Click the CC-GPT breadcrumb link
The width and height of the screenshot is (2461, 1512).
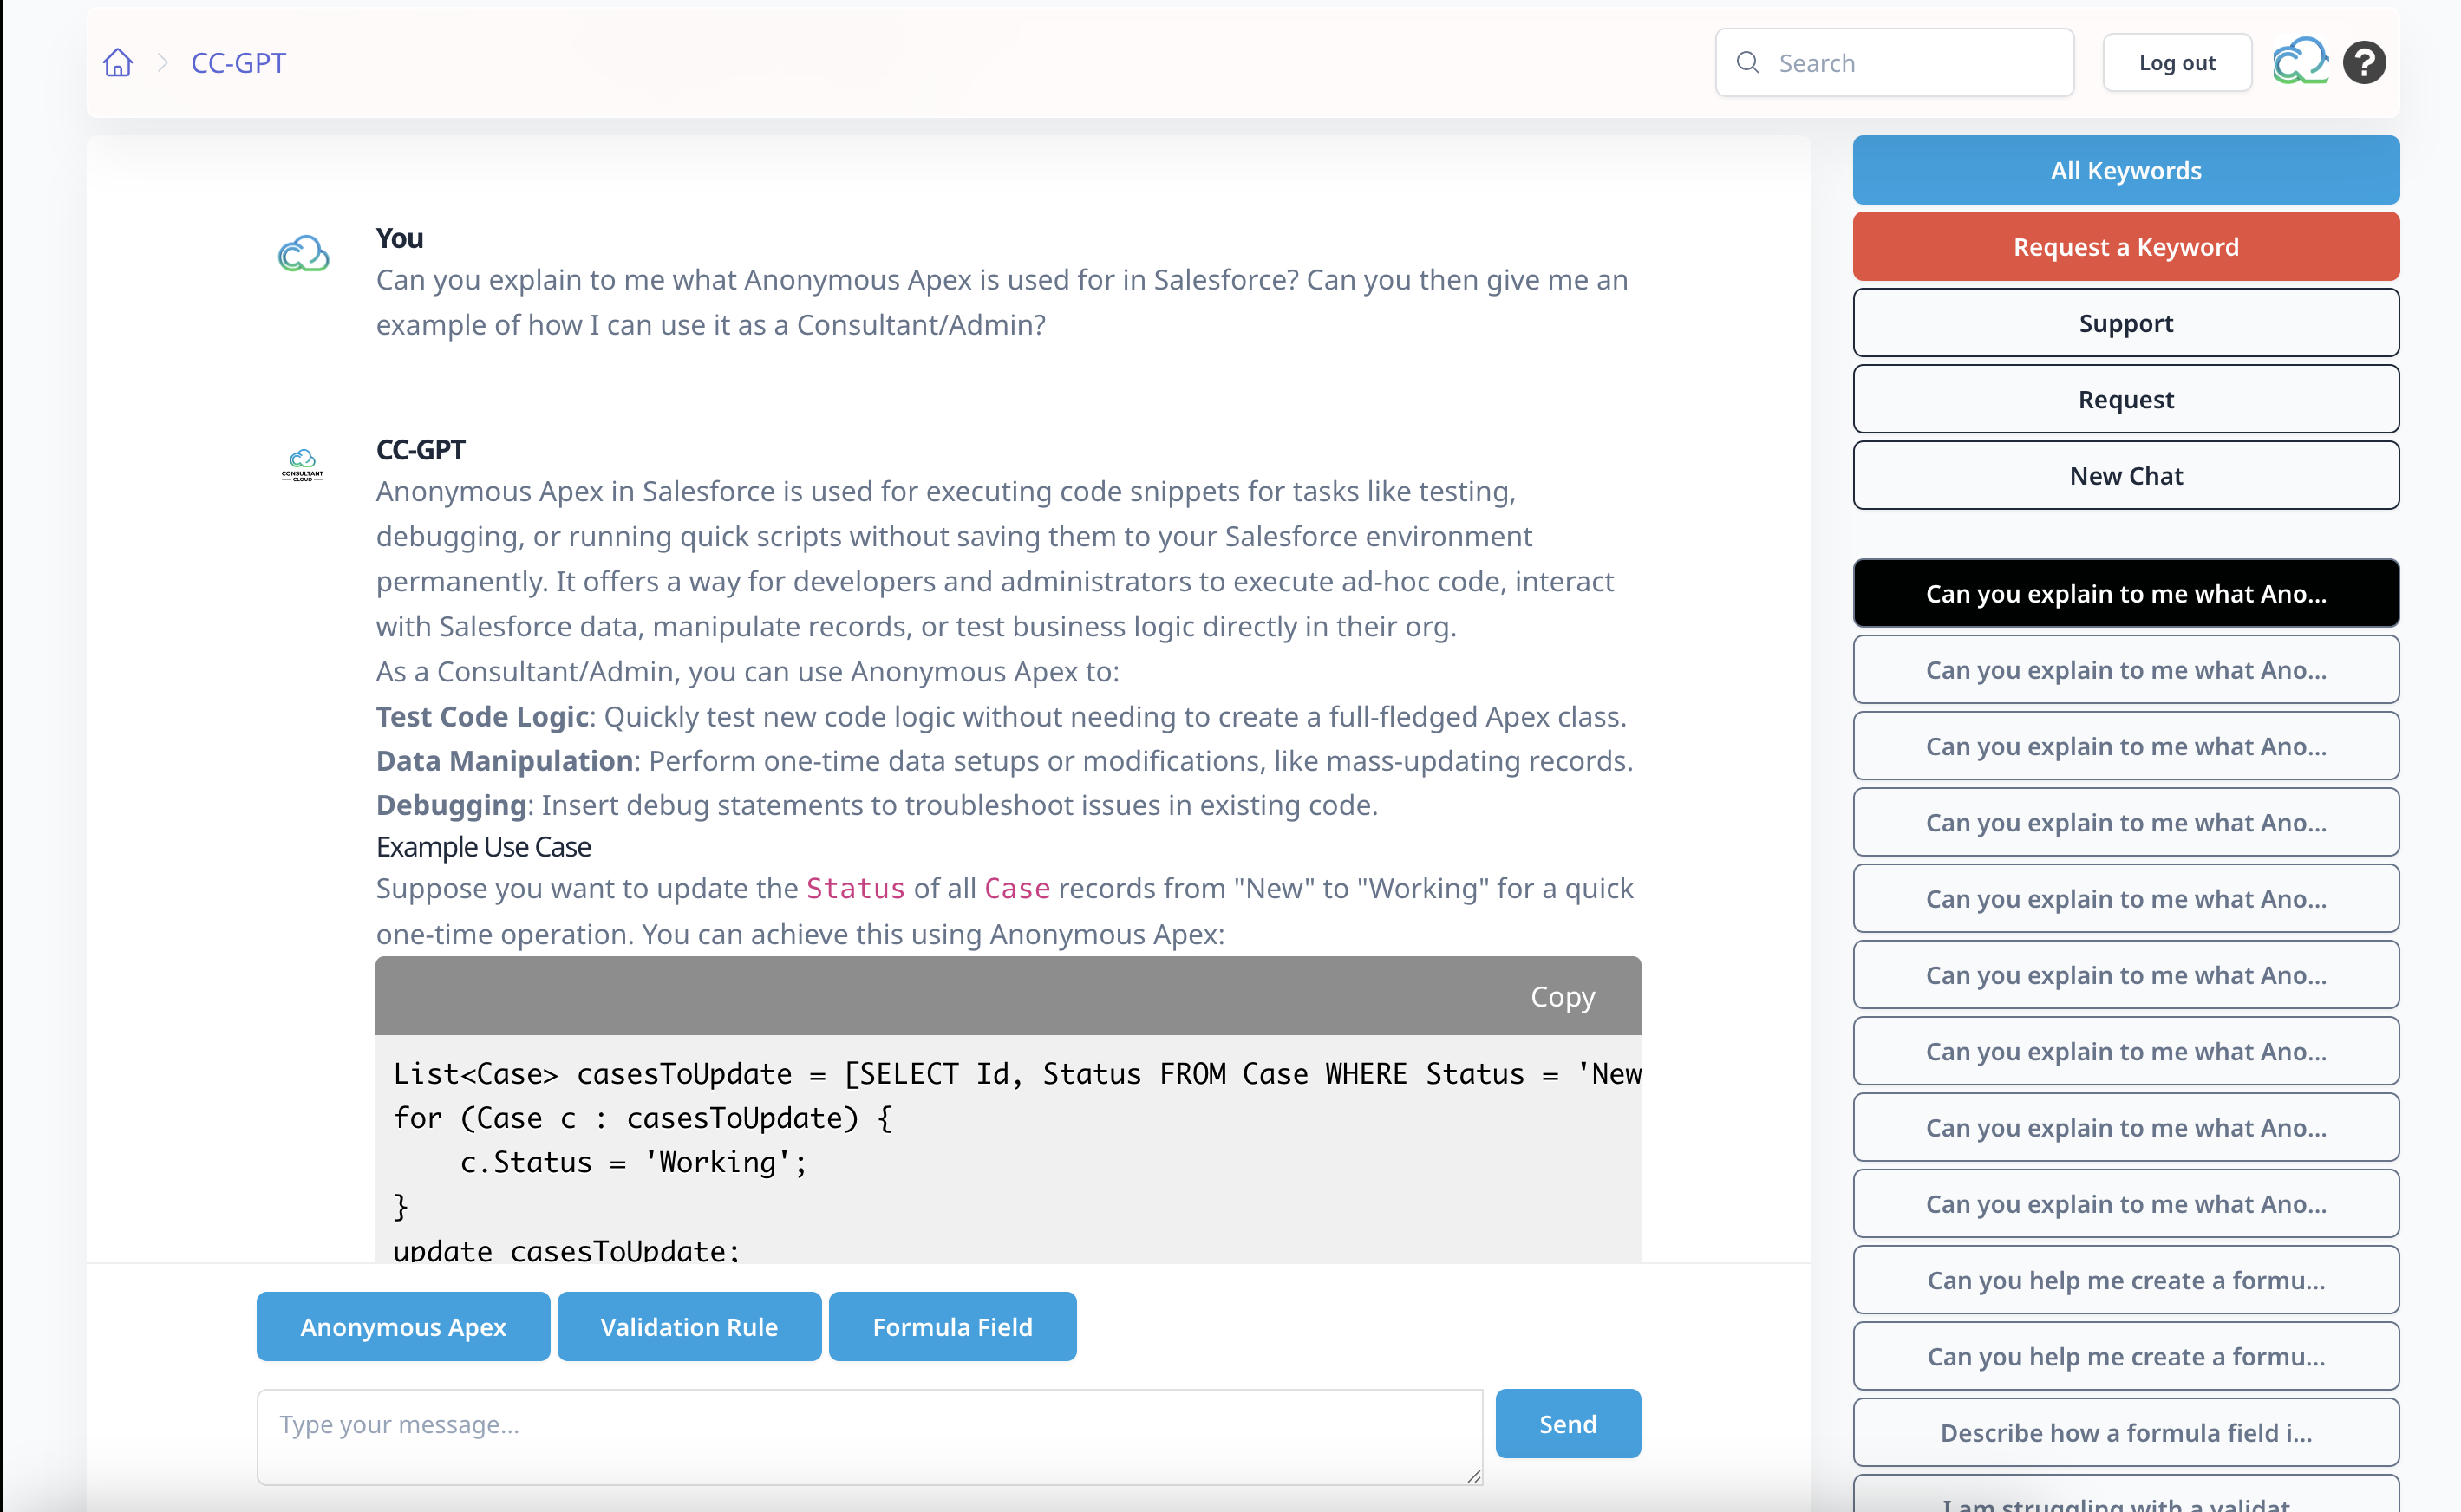tap(238, 63)
